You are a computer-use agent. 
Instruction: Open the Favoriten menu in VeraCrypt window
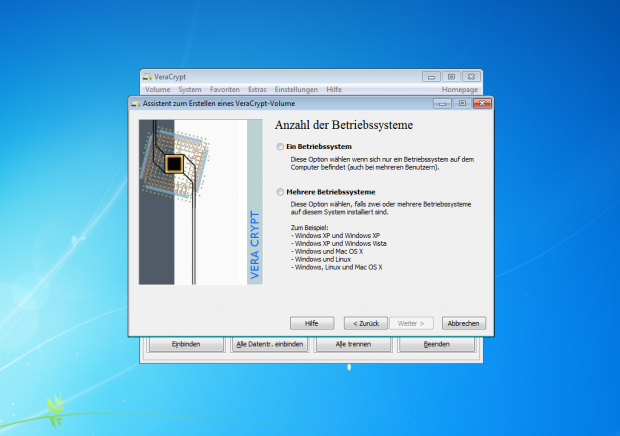tap(225, 90)
